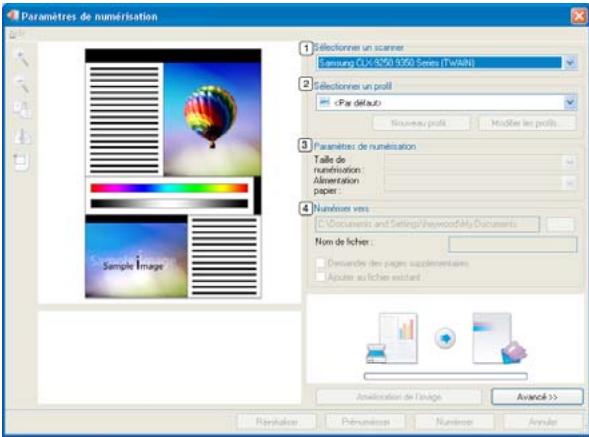This screenshot has width=589, height=437.
Task: Open the profile dropdown arrow
Action: 570,102
